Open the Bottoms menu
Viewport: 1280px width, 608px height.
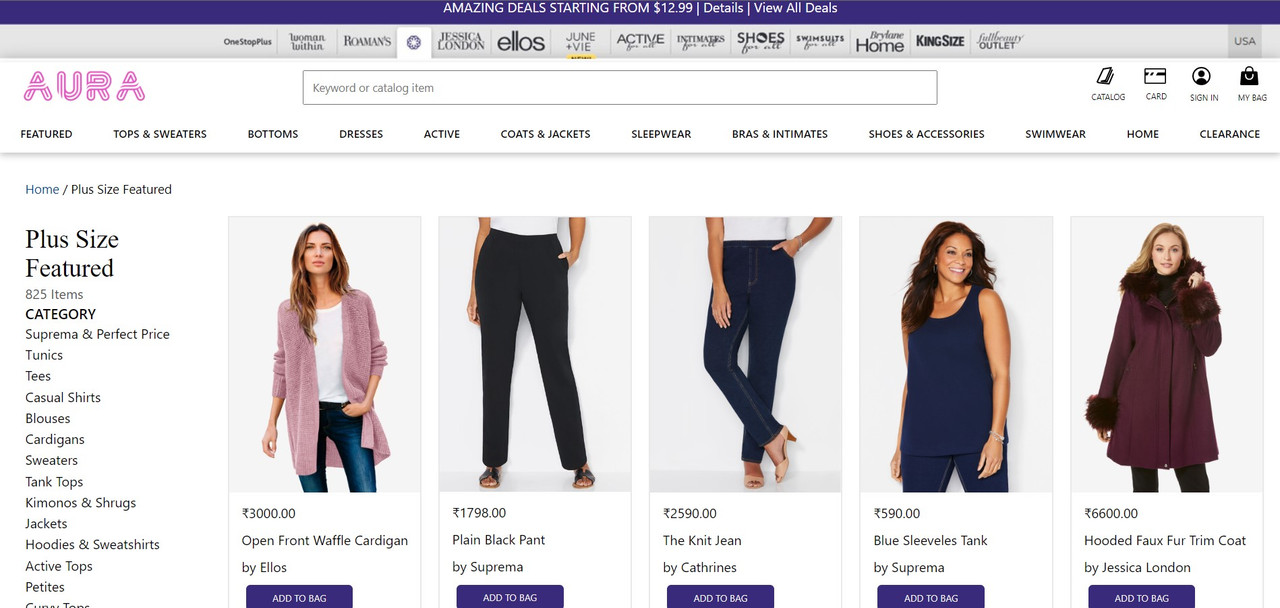click(273, 134)
